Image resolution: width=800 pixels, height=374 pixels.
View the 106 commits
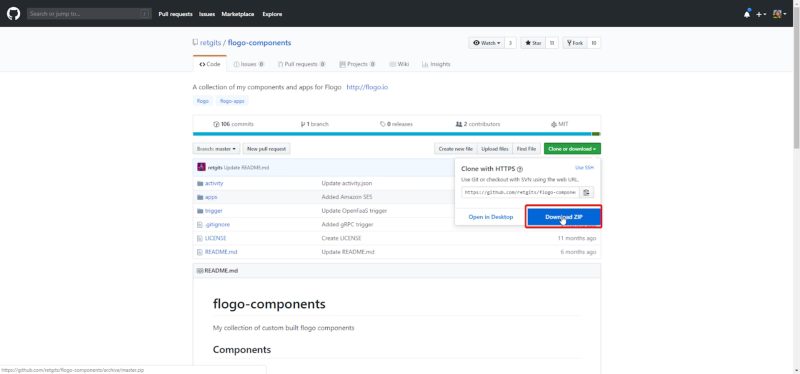(x=233, y=124)
